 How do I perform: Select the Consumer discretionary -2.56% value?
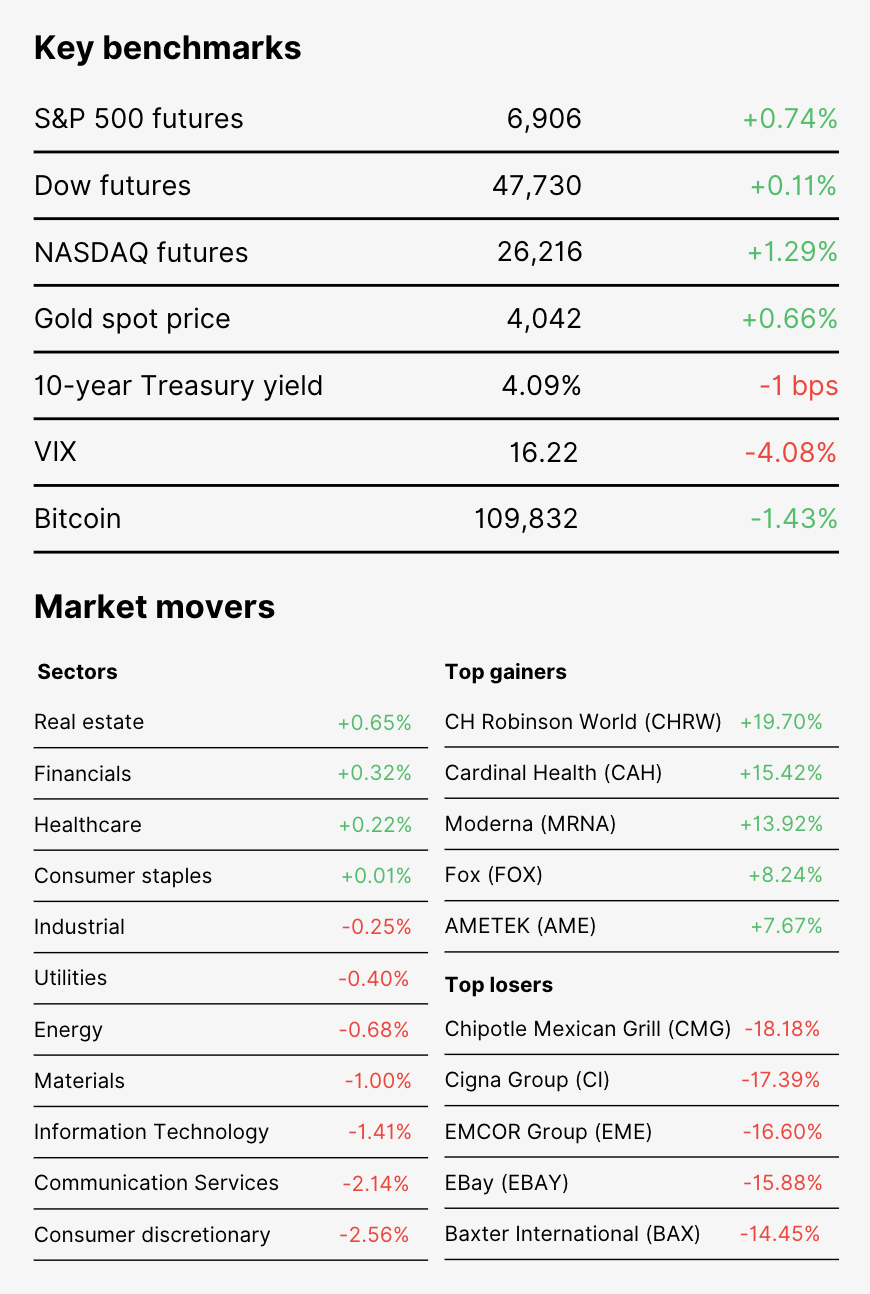(374, 1235)
